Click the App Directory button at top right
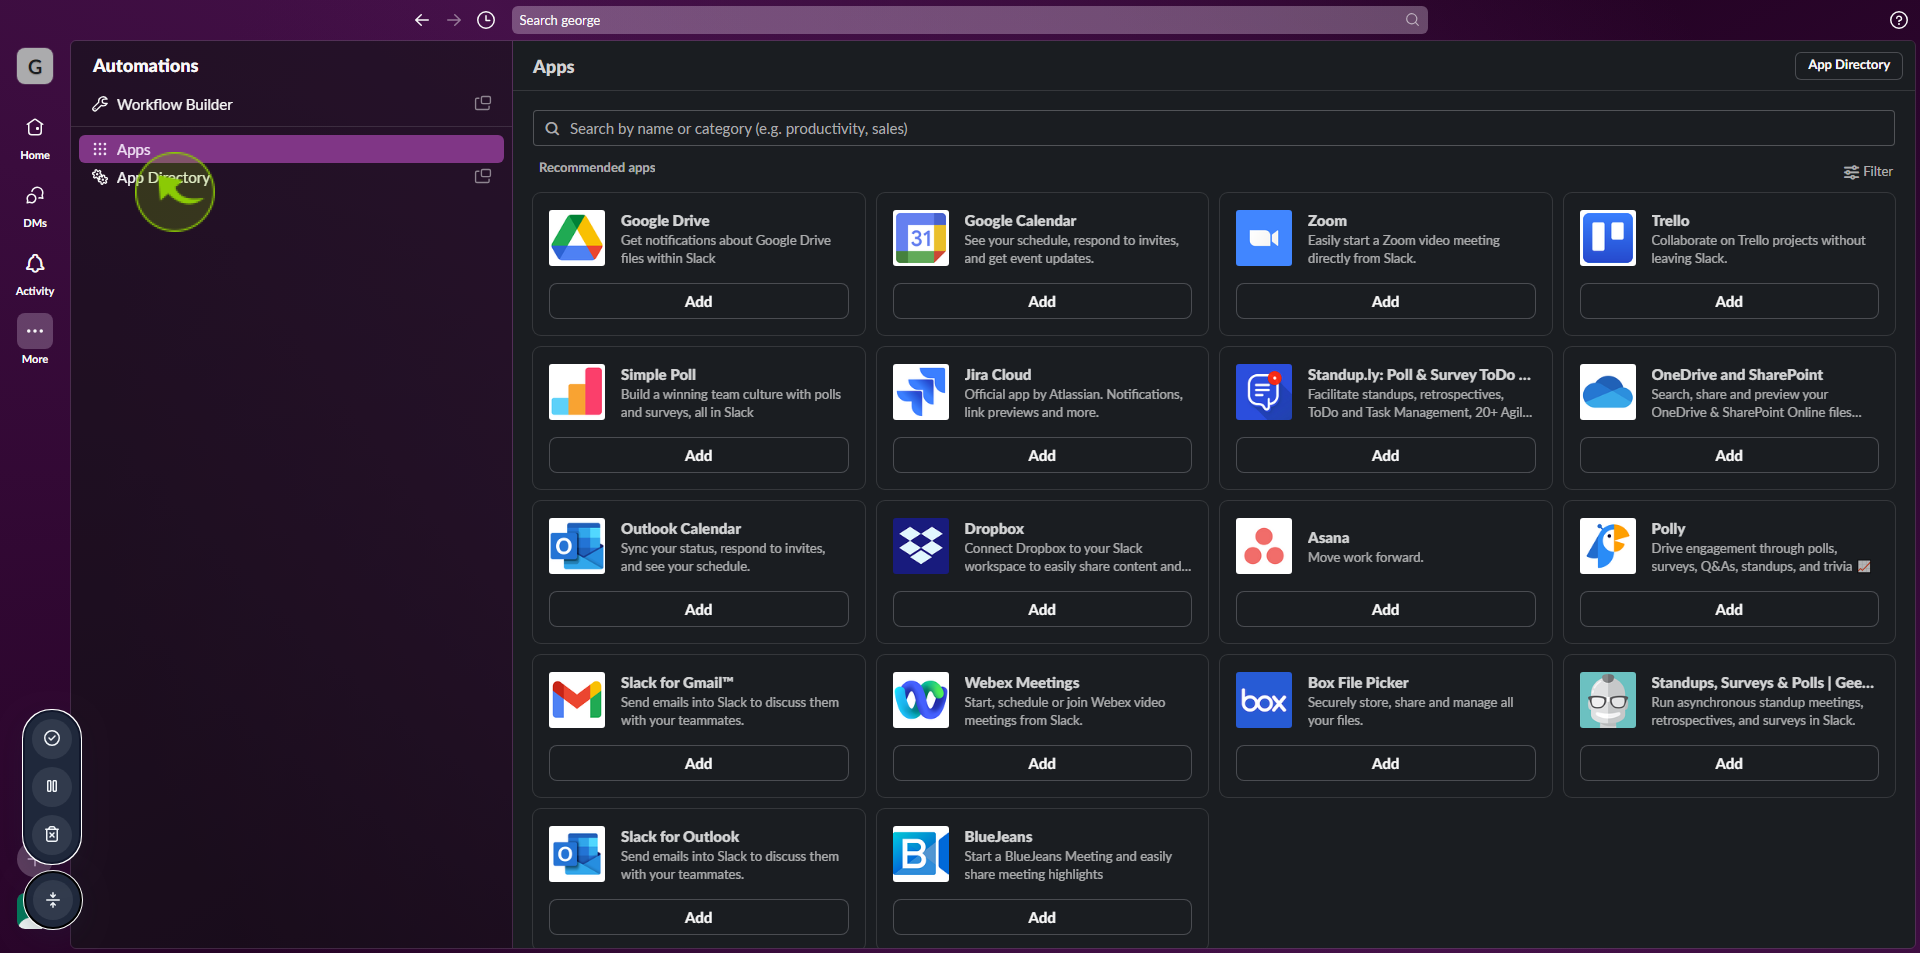The image size is (1920, 953). (1849, 65)
